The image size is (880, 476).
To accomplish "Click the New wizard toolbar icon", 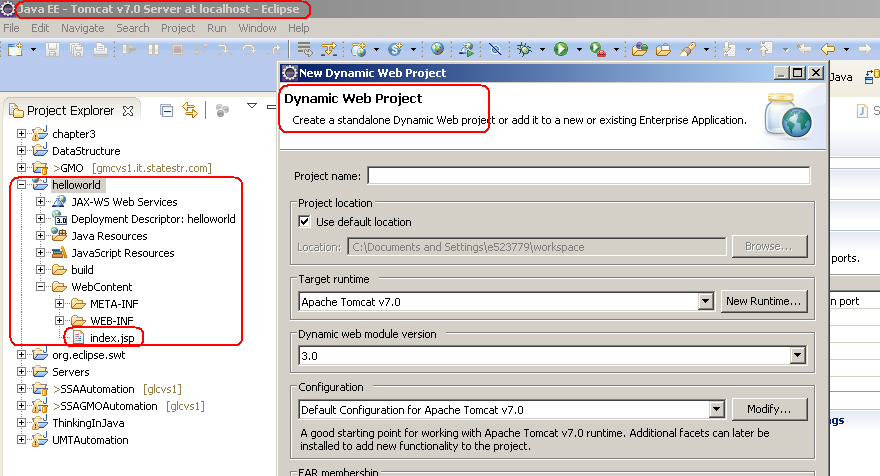I will 15,49.
